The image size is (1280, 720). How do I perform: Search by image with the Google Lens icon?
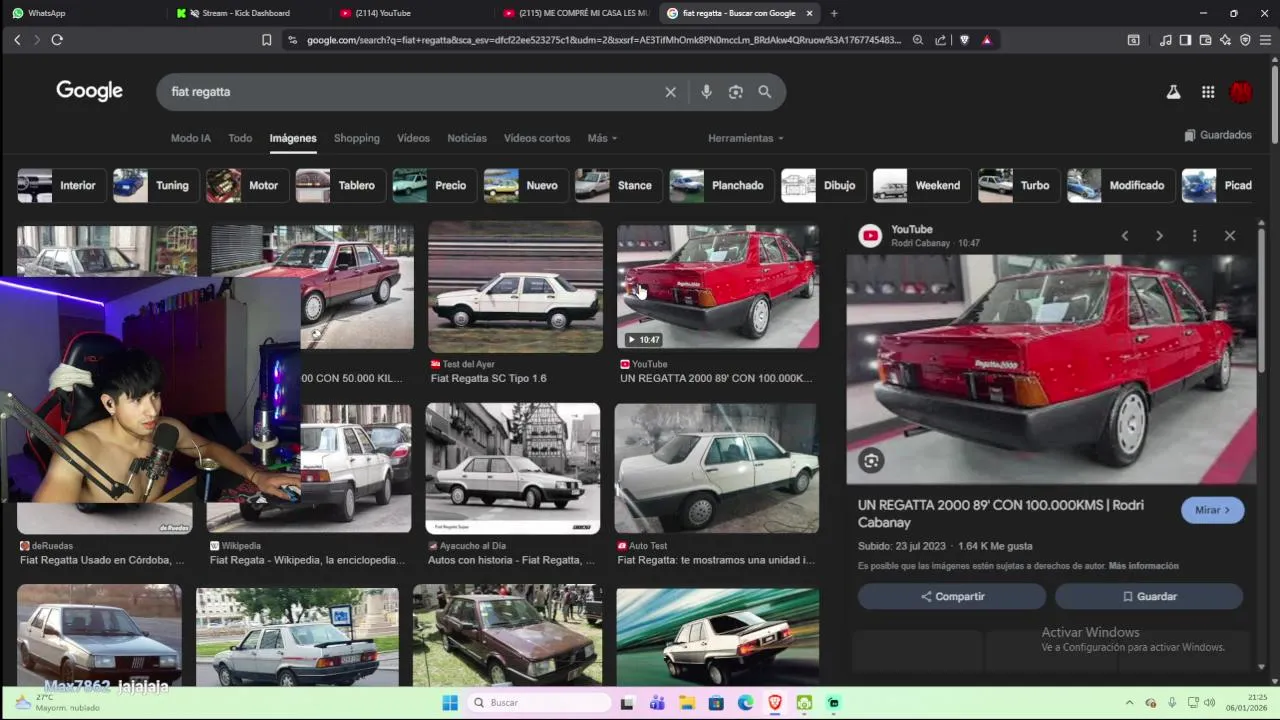point(736,92)
